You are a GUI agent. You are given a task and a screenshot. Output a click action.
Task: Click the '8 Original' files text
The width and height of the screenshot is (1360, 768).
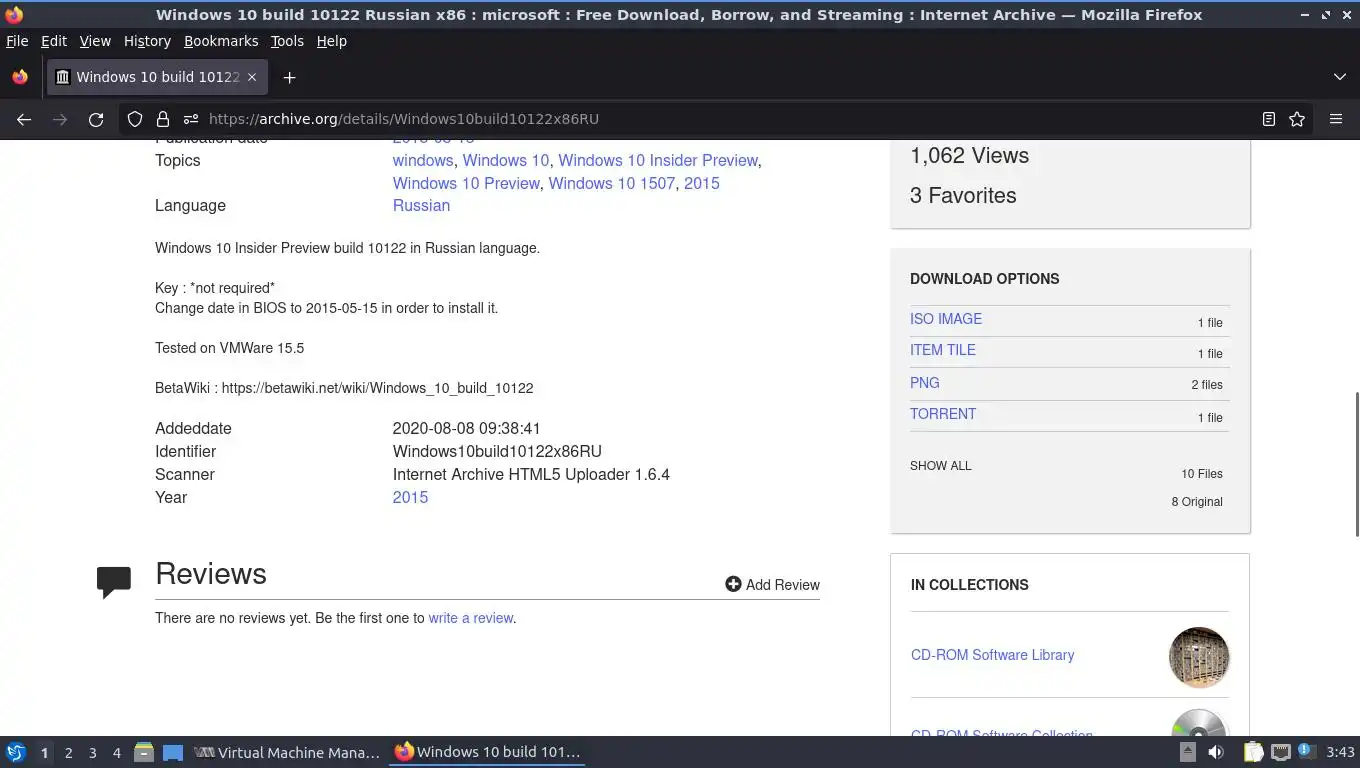click(1197, 502)
